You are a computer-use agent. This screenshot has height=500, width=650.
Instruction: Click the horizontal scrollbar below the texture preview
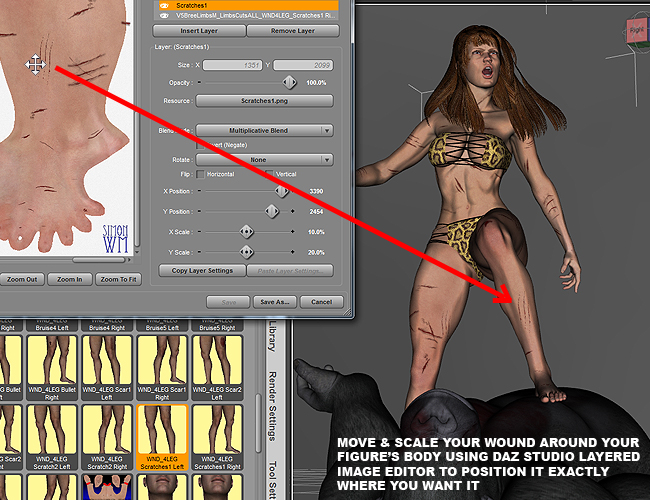(x=99, y=260)
